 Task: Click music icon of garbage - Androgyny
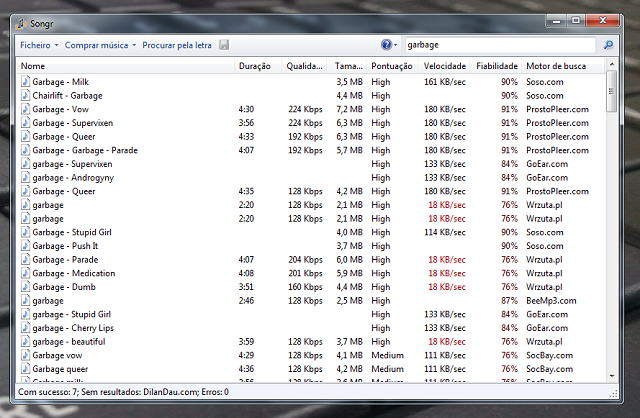click(x=25, y=178)
